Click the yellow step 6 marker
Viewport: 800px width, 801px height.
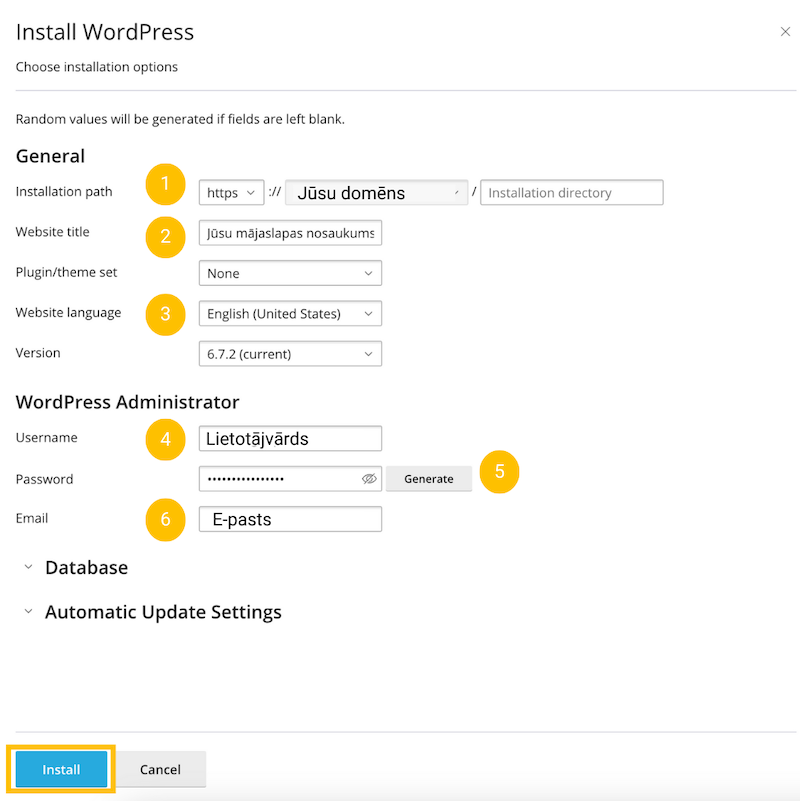coord(166,519)
